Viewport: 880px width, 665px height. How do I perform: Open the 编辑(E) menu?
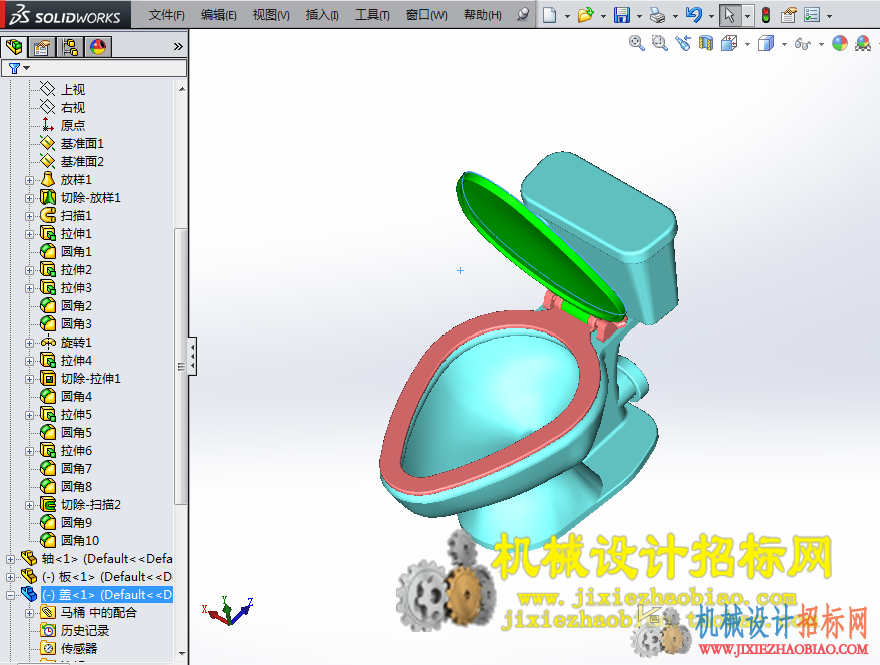[219, 15]
